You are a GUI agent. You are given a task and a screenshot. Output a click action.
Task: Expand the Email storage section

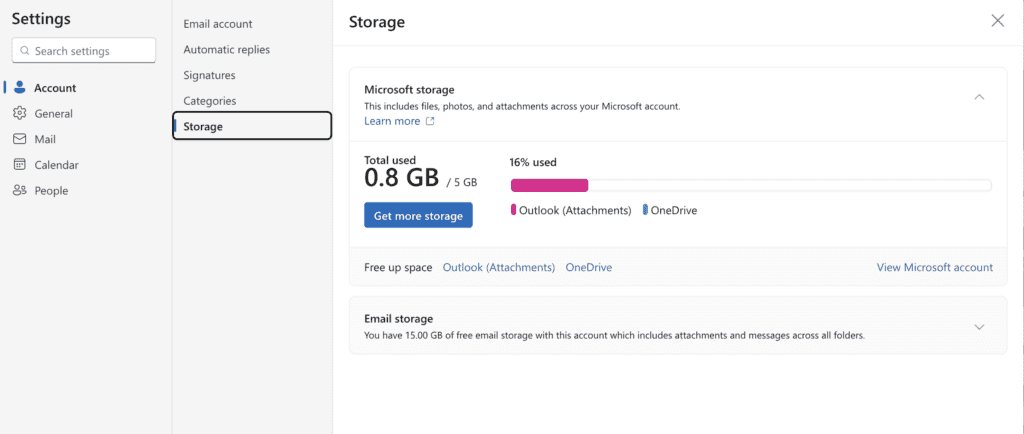pos(979,327)
